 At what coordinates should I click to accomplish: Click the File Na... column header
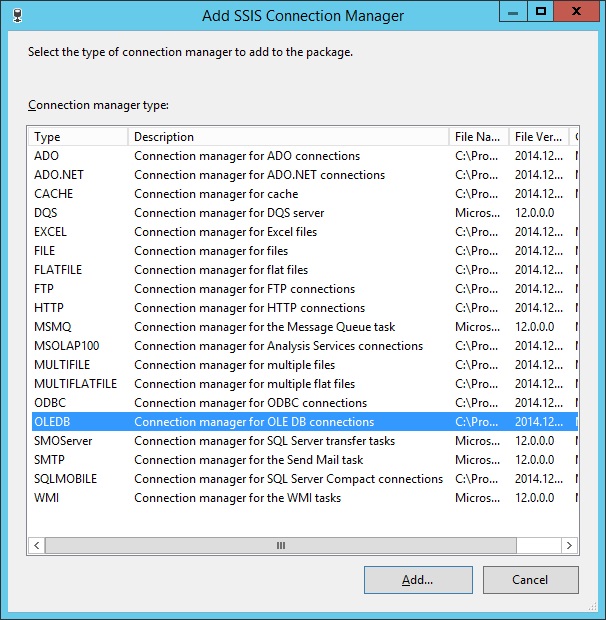tap(479, 137)
